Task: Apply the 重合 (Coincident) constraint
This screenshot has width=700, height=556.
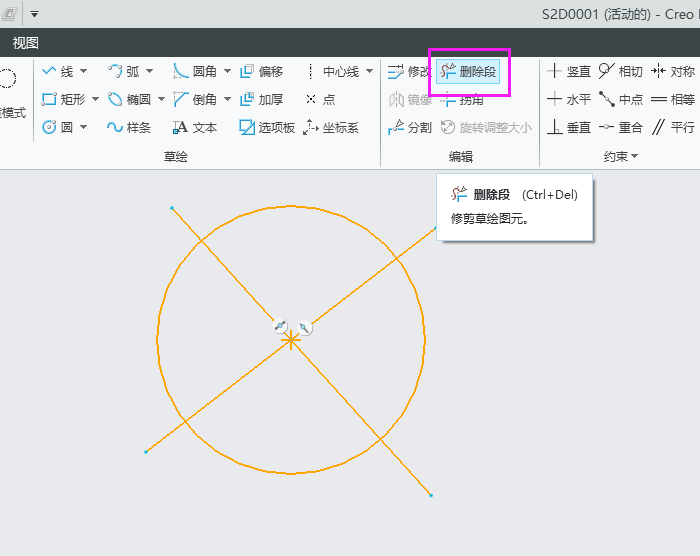Action: 621,128
